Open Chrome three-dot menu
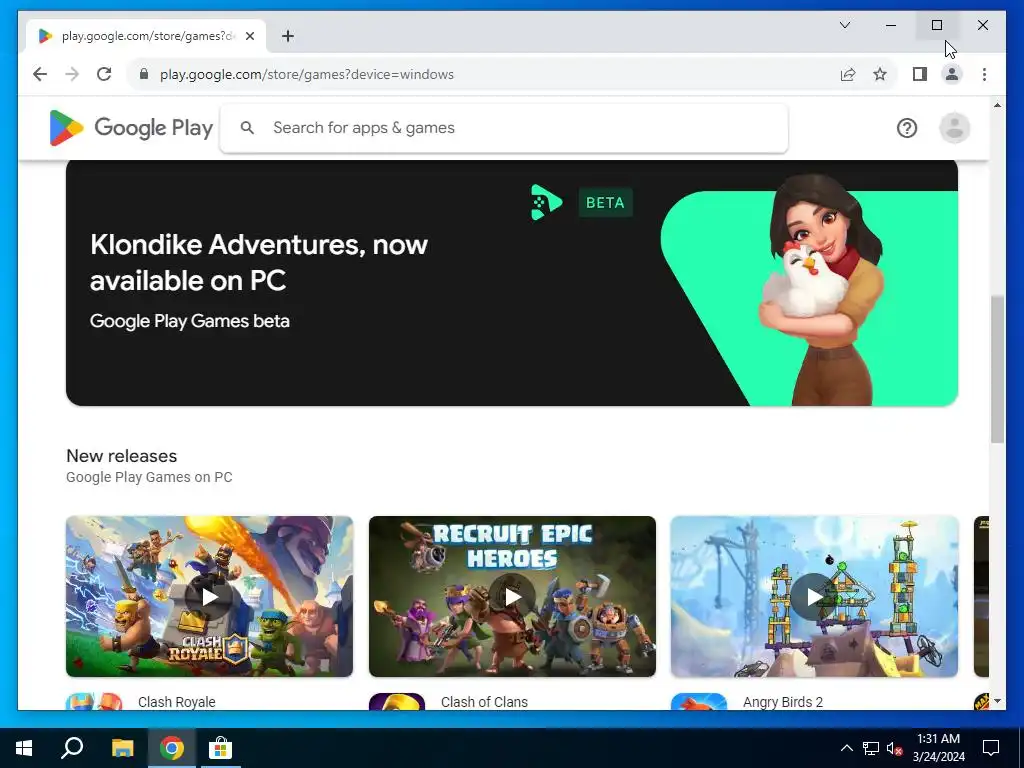 point(984,74)
